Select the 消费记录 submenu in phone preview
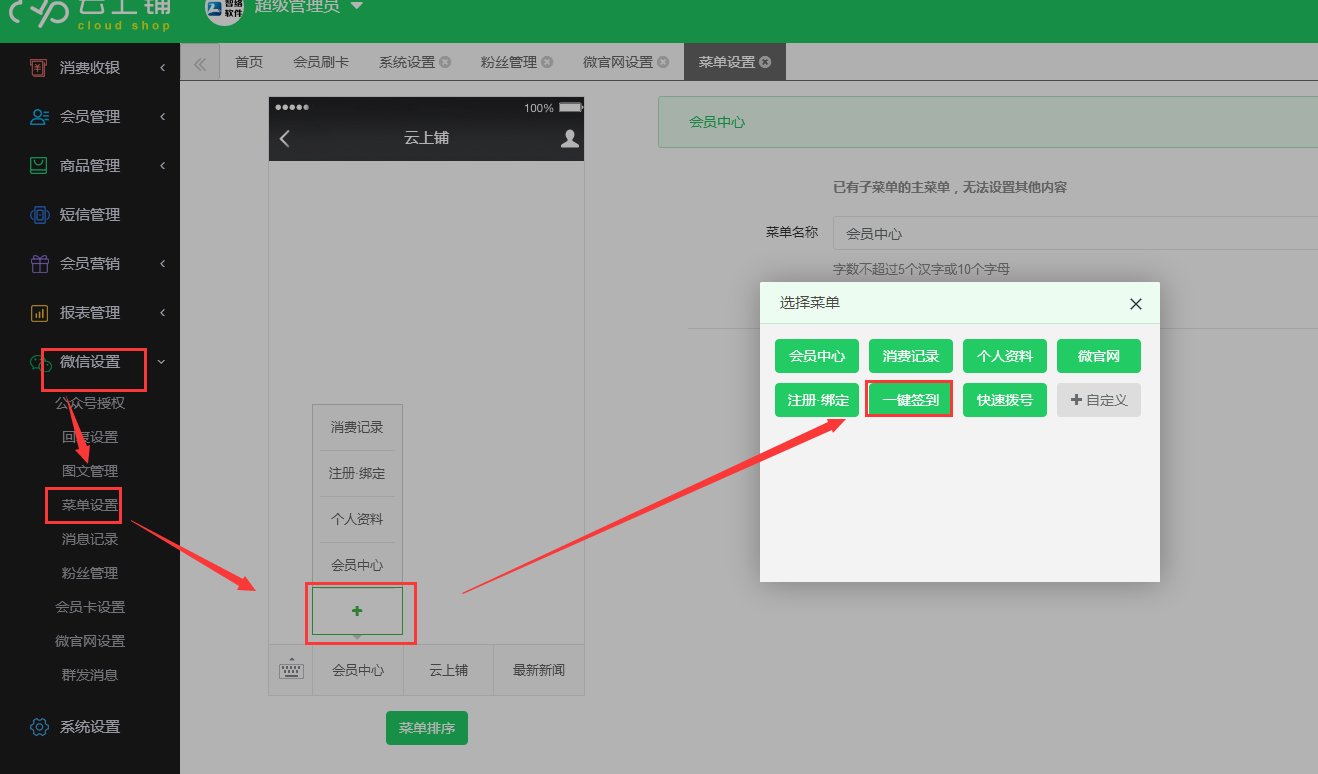The width and height of the screenshot is (1318, 774). [357, 427]
